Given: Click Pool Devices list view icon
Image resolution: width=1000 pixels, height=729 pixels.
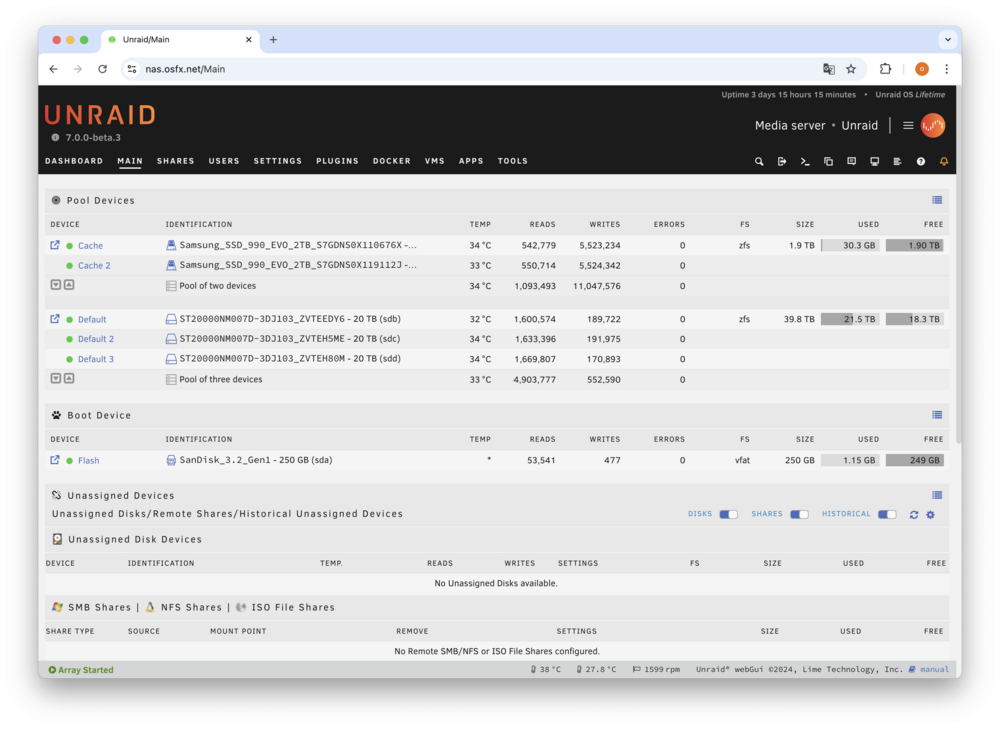Looking at the screenshot, I should (937, 200).
